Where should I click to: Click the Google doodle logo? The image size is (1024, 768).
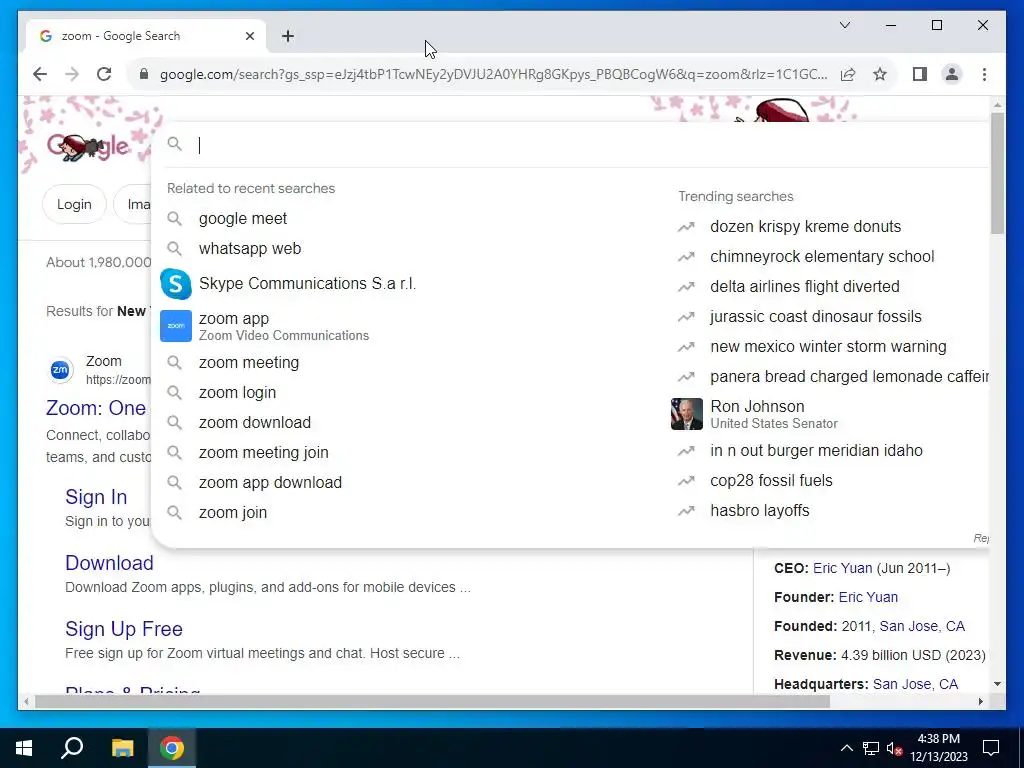[87, 146]
